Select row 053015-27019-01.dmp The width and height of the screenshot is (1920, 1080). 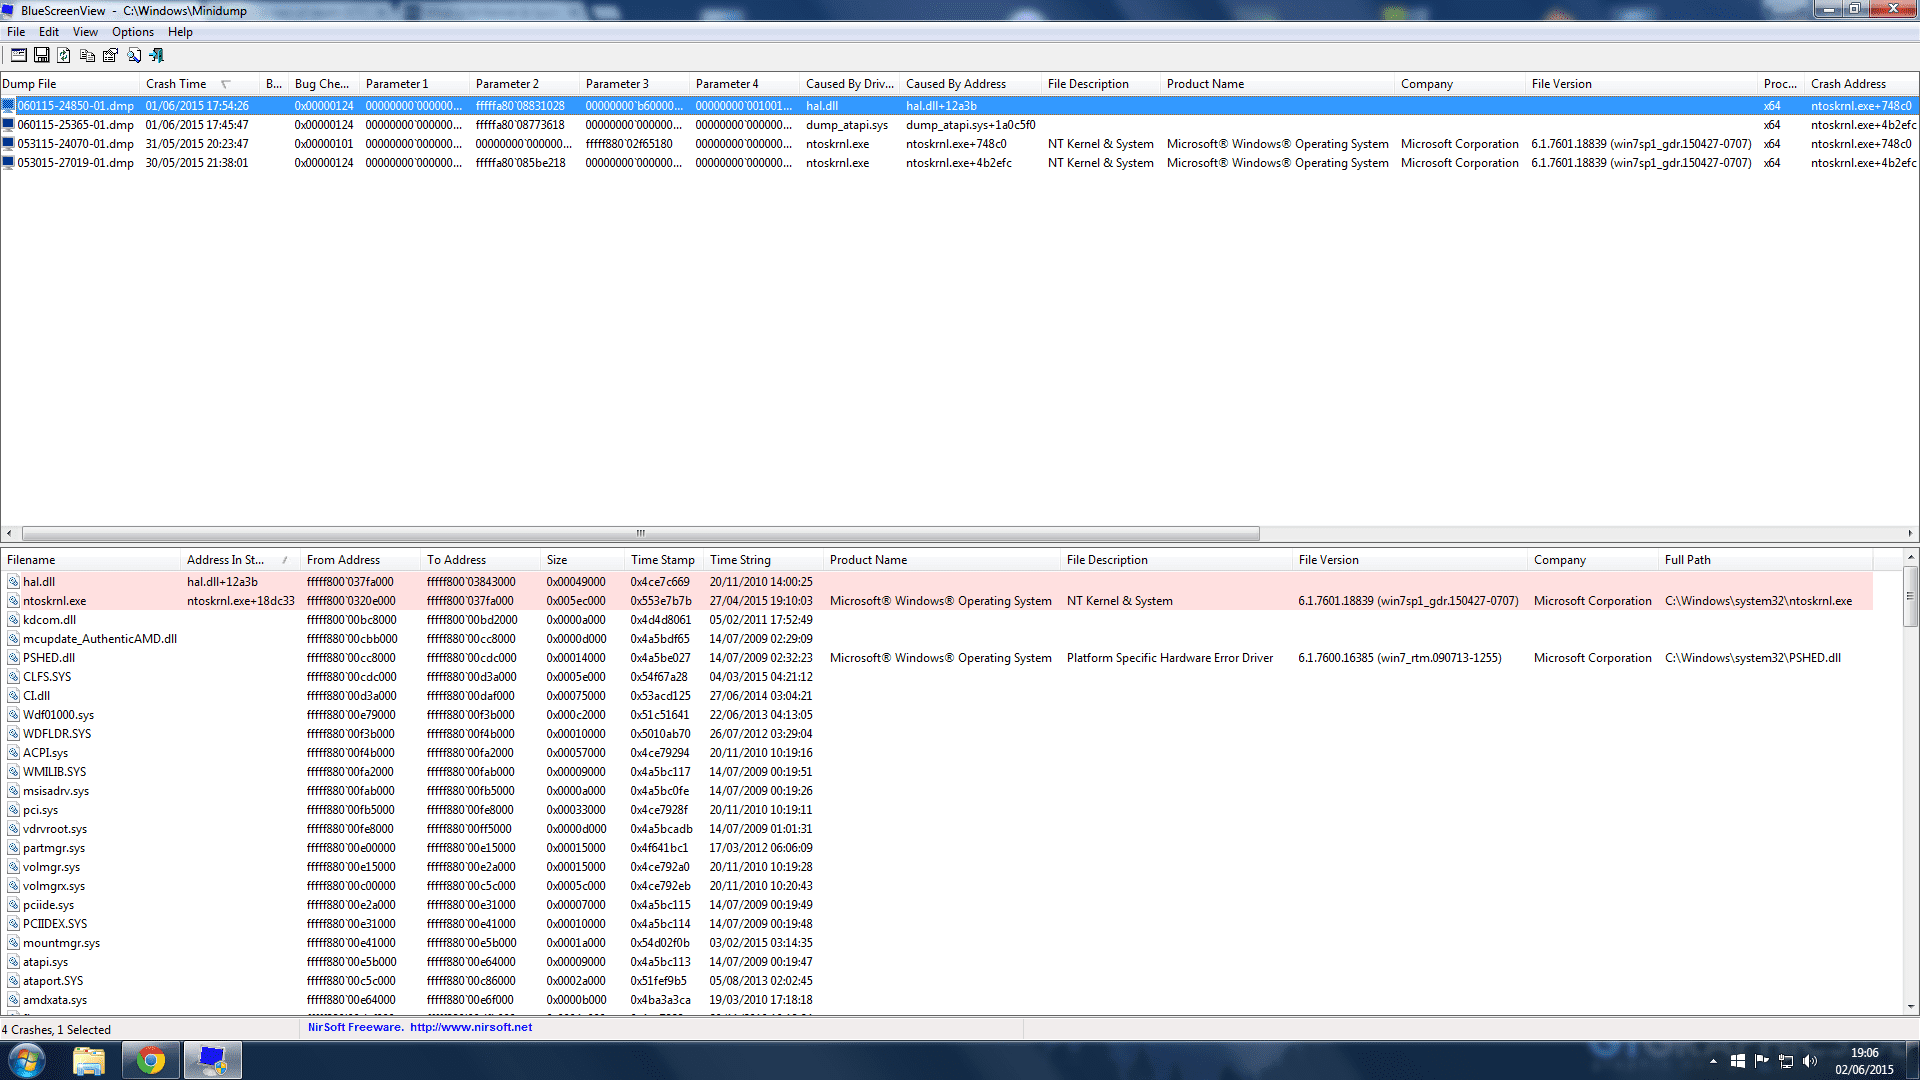tap(959, 163)
